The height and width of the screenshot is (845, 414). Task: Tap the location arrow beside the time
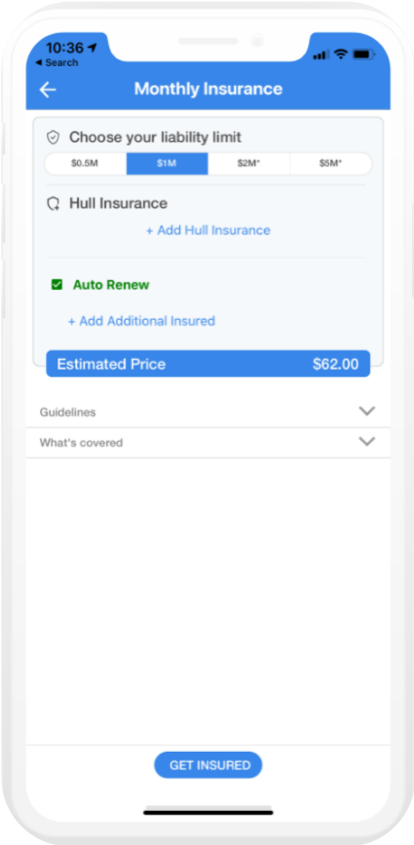[92, 48]
